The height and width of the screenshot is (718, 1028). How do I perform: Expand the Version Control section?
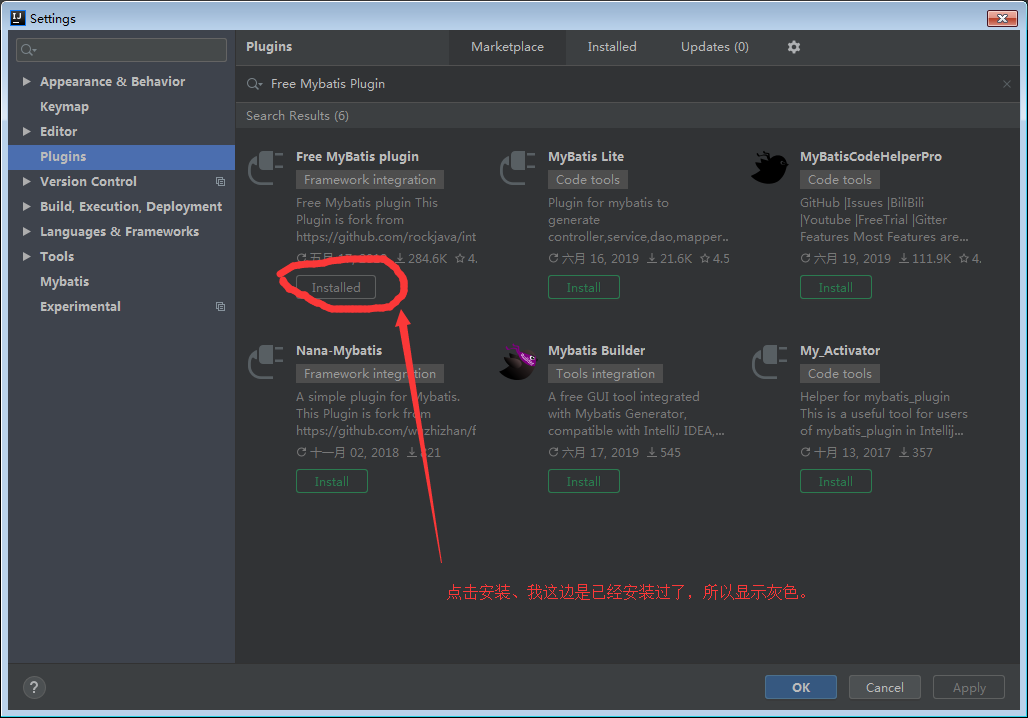26,182
